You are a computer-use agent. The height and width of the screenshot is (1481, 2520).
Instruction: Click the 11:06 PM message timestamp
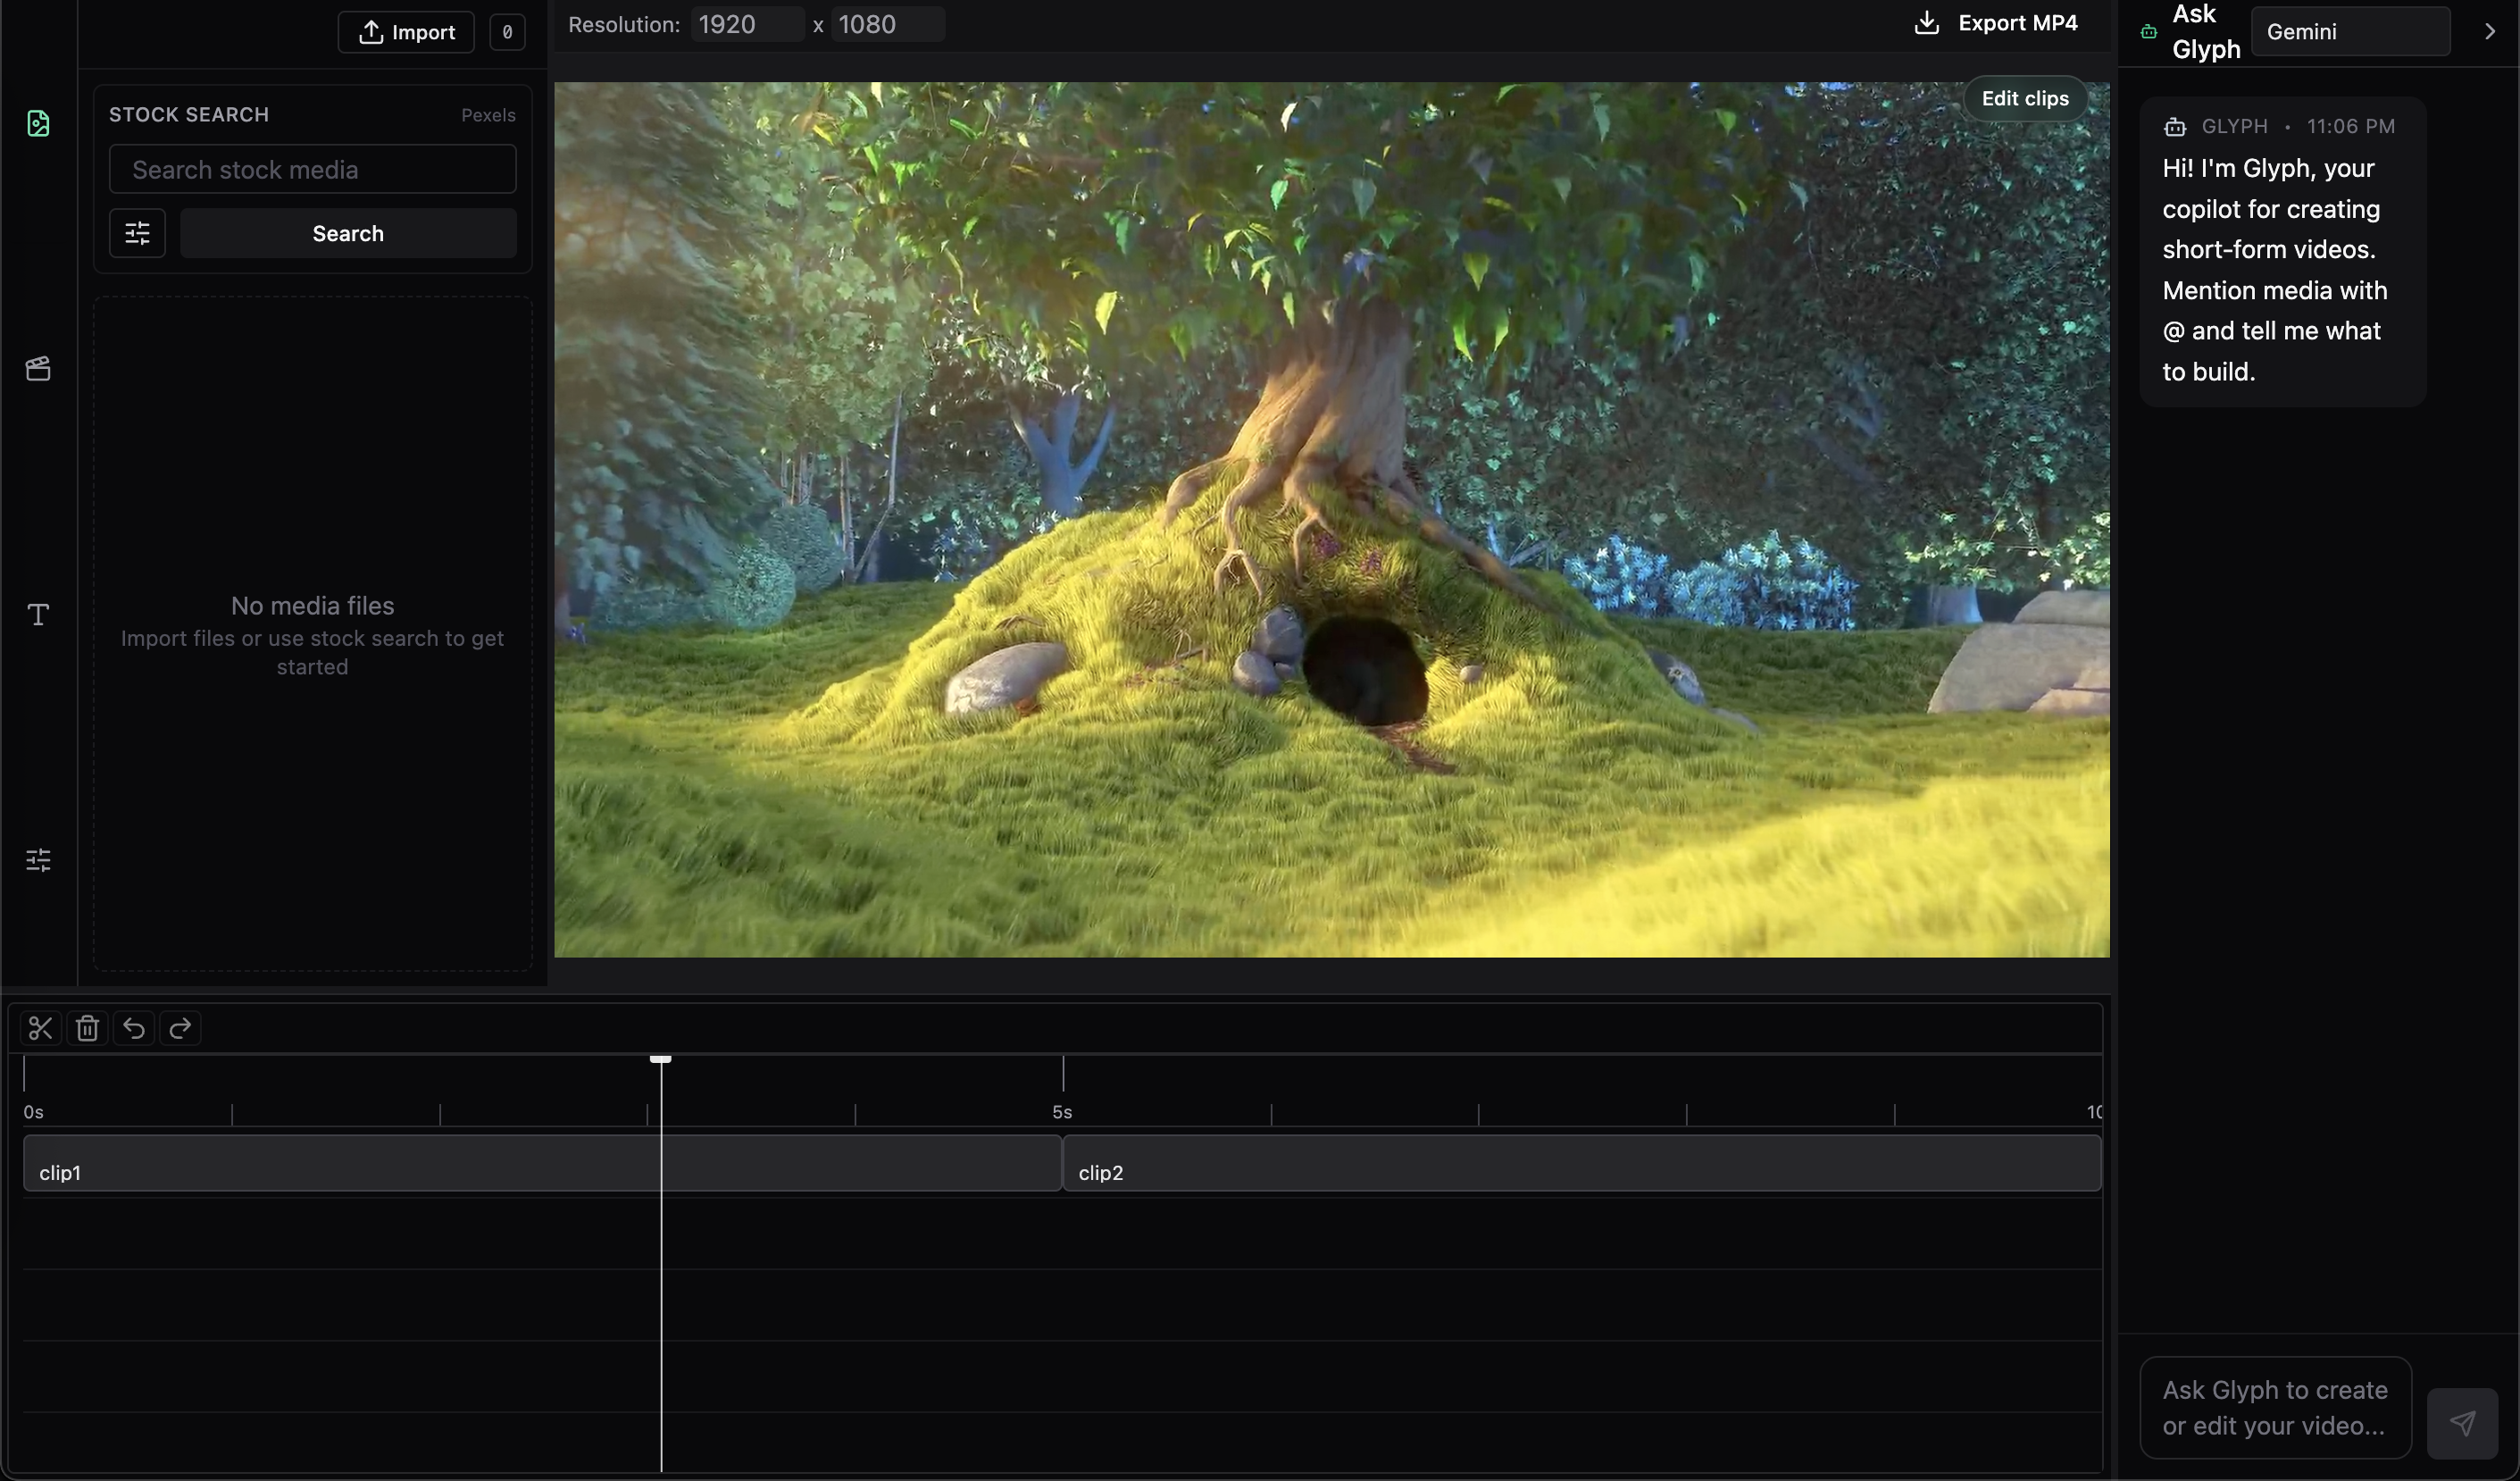(2350, 126)
